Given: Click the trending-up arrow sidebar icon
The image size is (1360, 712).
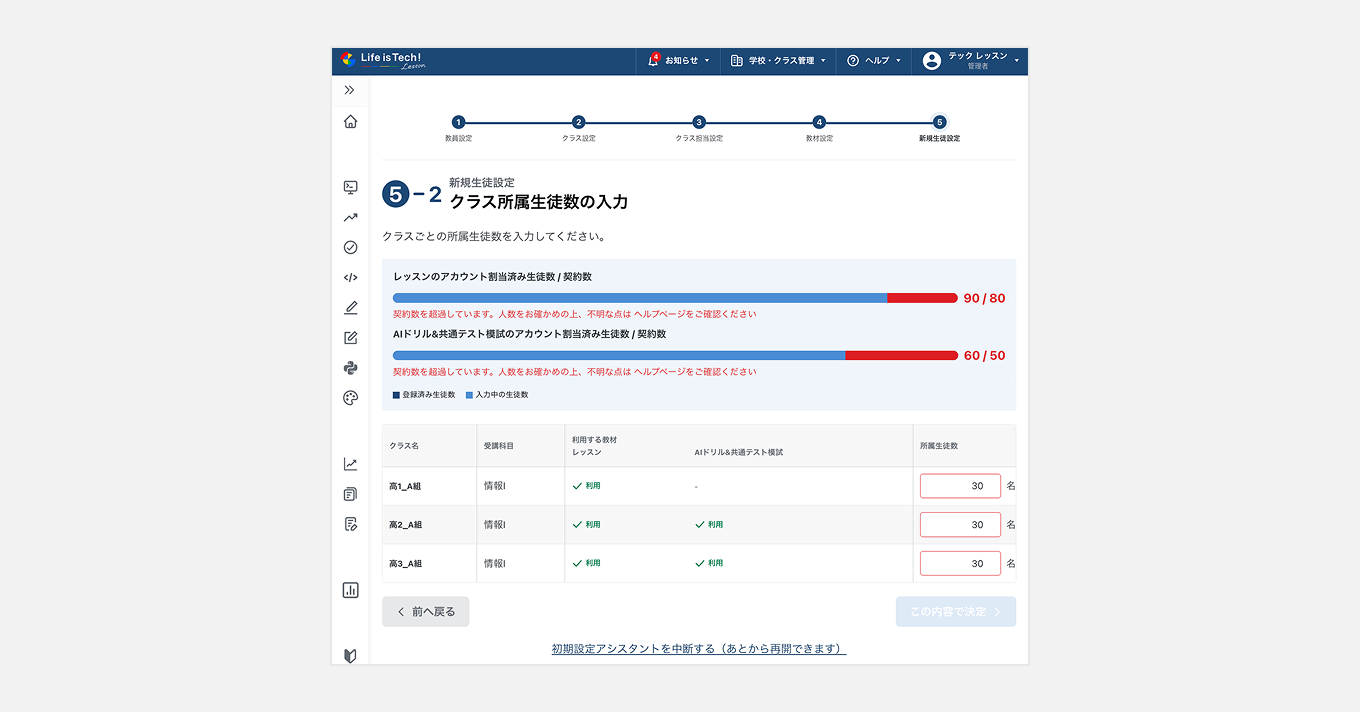Looking at the screenshot, I should tap(350, 217).
